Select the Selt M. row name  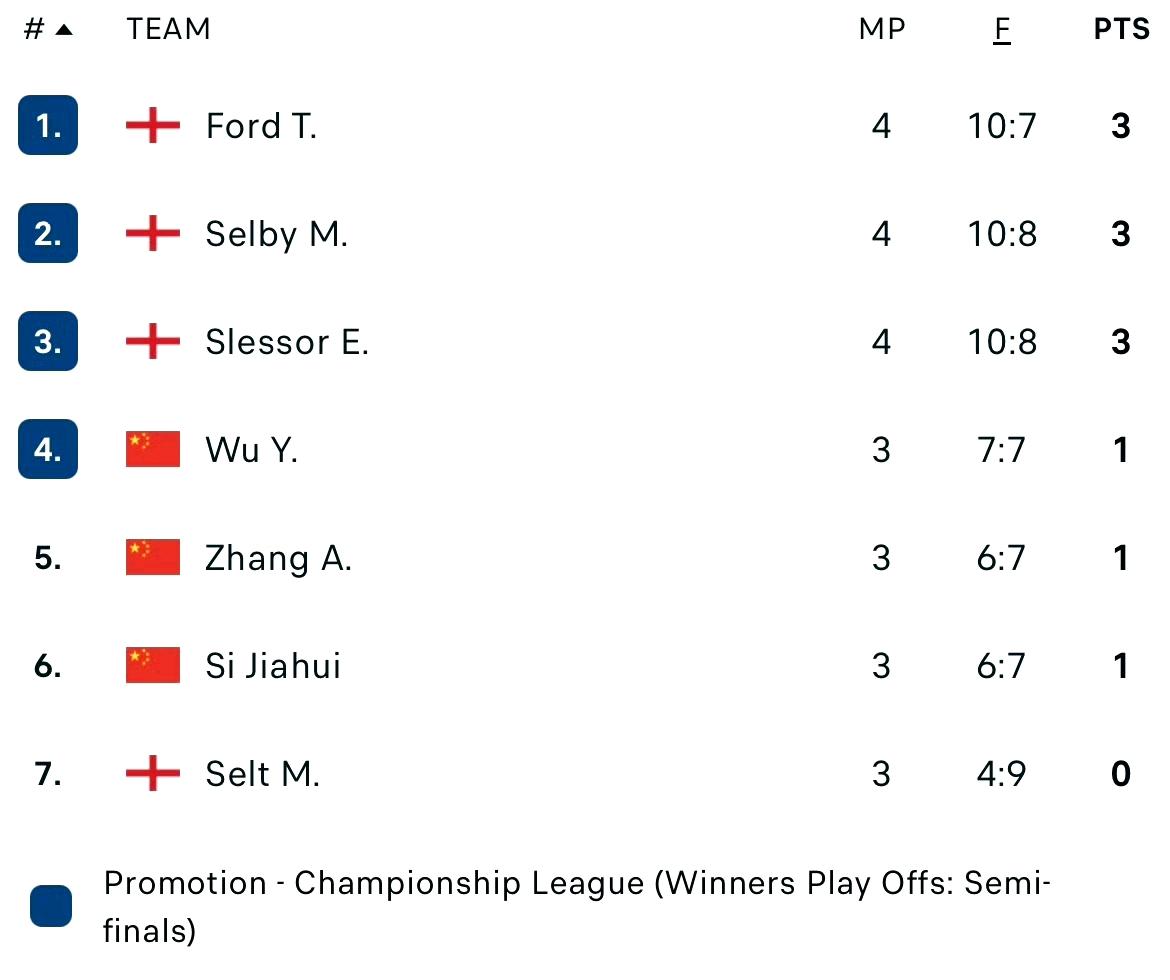[x=262, y=774]
